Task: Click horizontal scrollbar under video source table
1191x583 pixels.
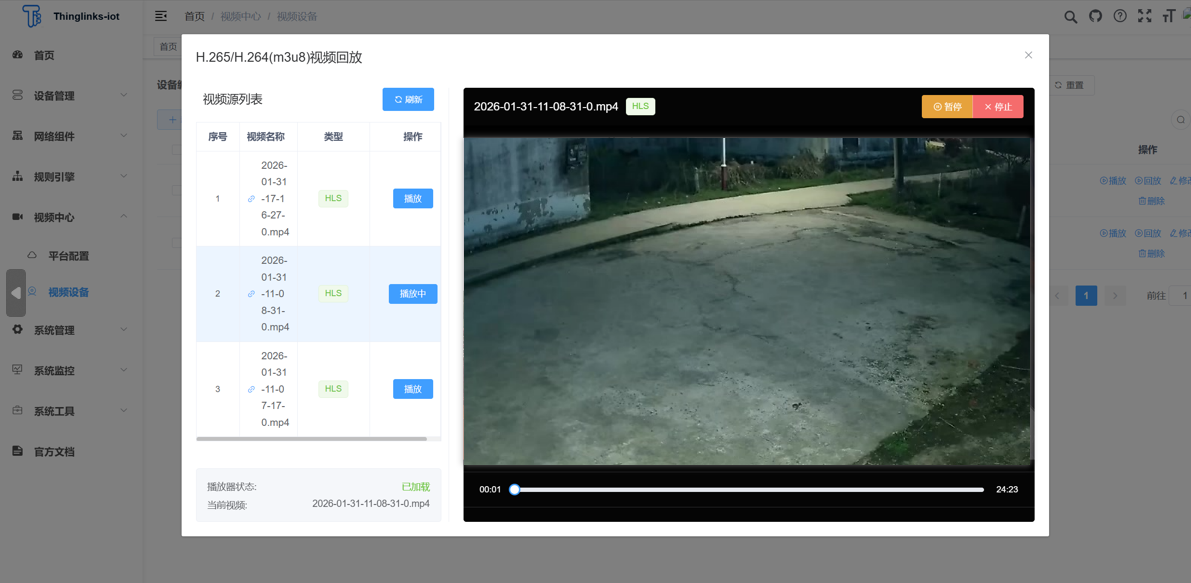Action: pos(311,439)
